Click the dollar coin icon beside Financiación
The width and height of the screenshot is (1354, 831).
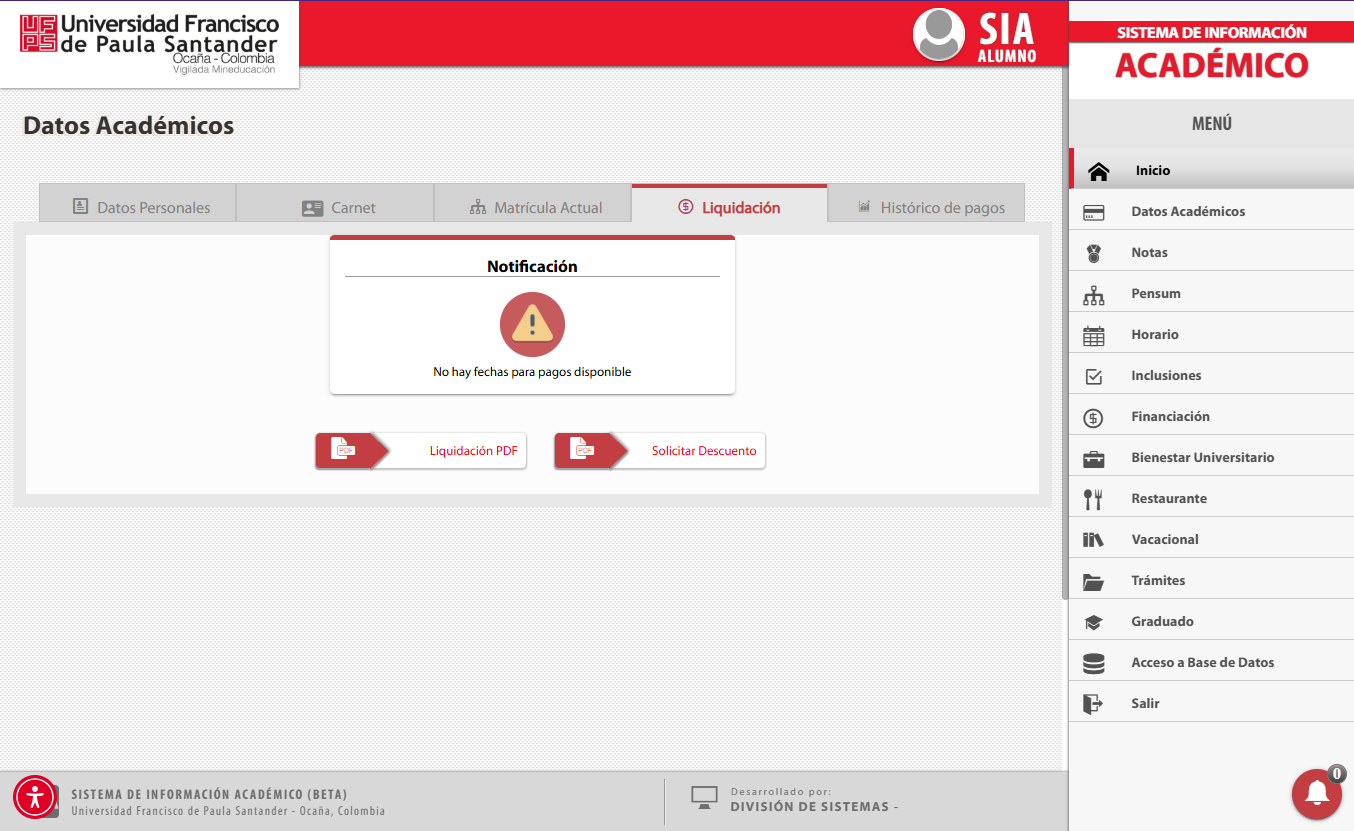(1094, 418)
